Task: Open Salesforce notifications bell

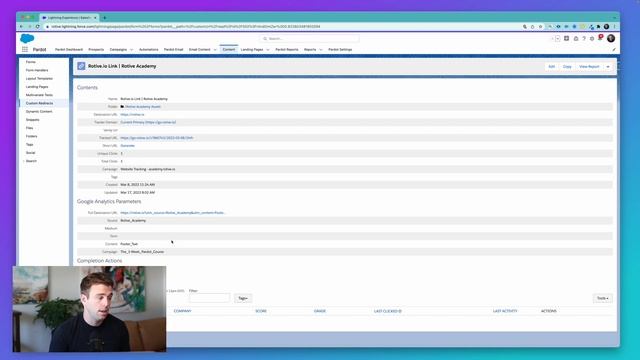Action: pyautogui.click(x=600, y=38)
